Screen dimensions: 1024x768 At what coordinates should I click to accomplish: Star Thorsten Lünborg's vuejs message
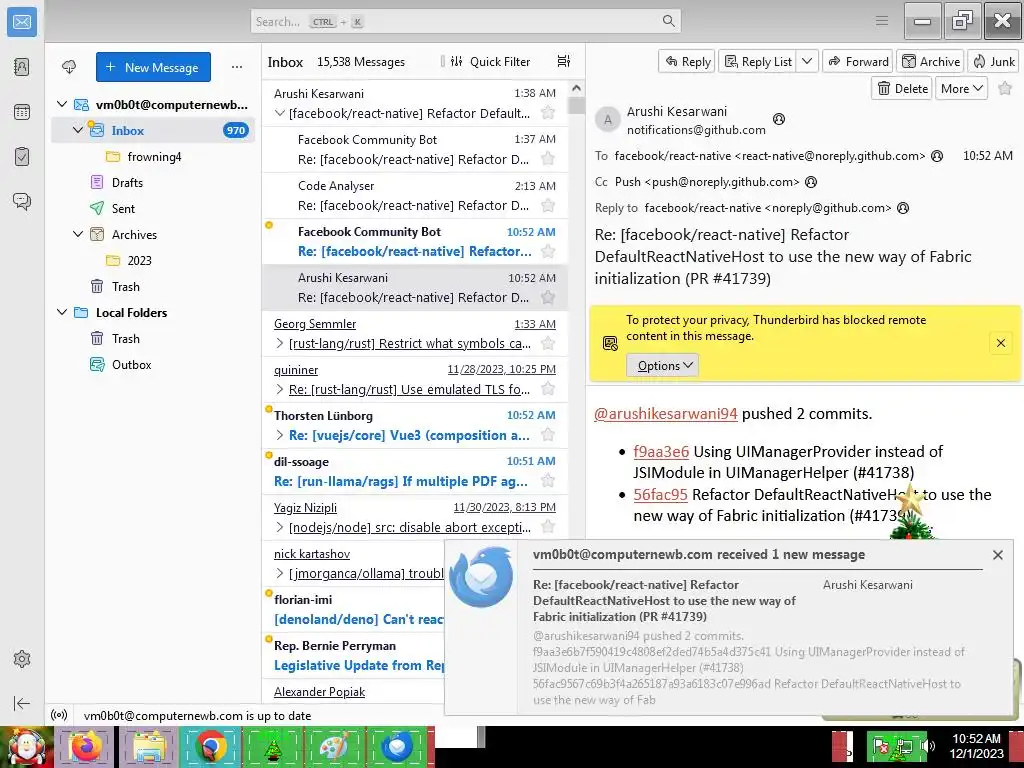coord(548,435)
